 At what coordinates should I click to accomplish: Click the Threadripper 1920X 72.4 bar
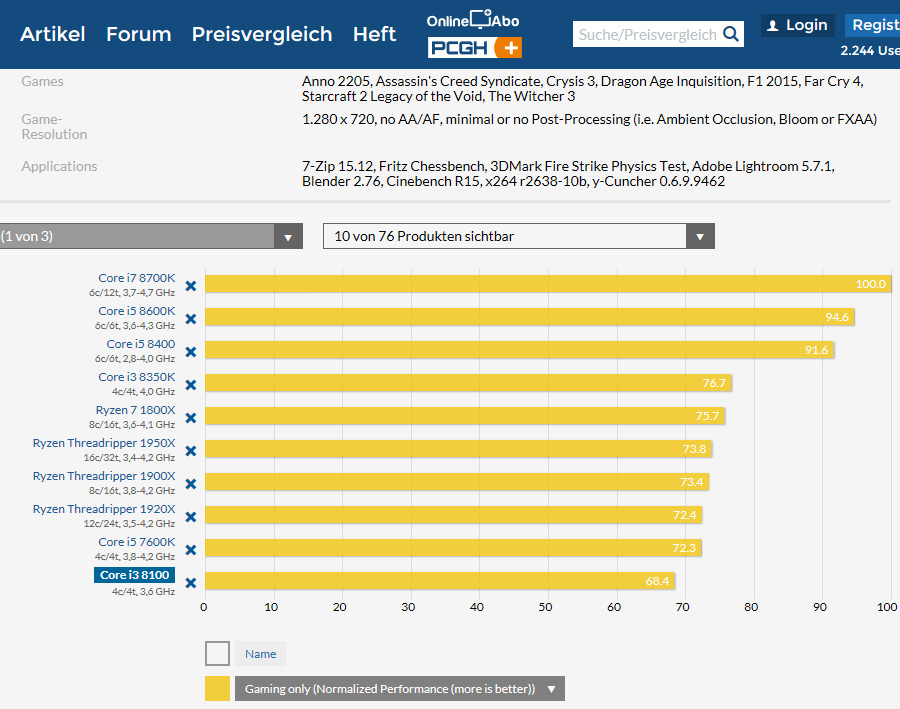coord(453,515)
